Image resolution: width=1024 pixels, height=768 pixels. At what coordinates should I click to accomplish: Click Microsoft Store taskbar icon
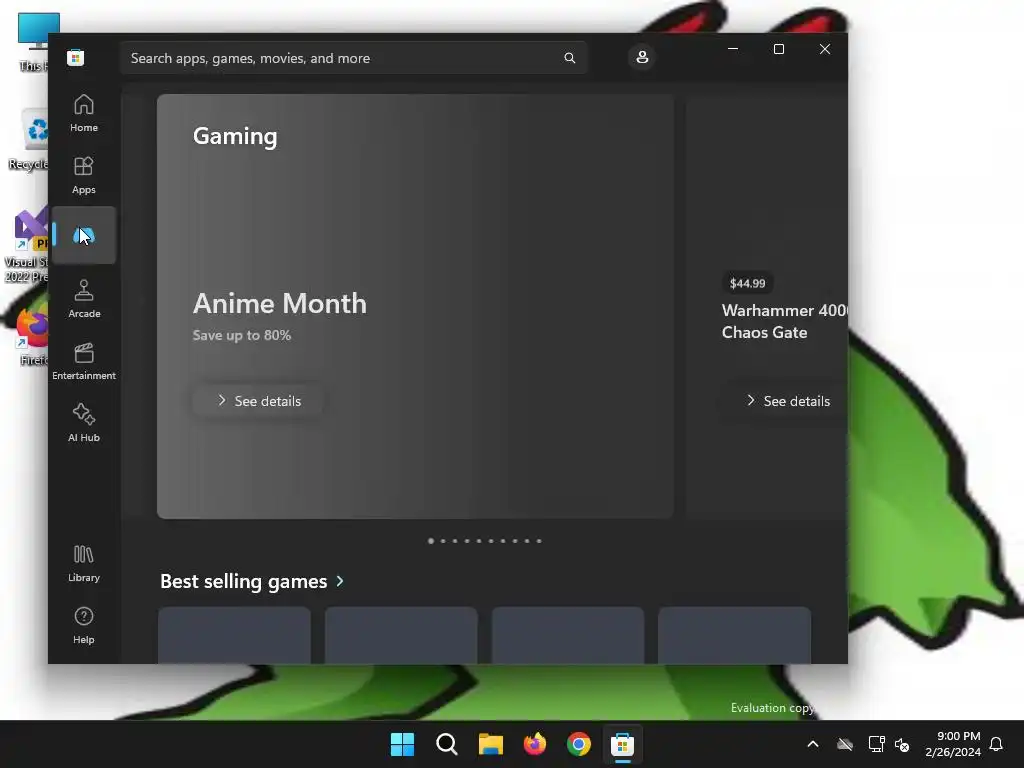pos(622,744)
